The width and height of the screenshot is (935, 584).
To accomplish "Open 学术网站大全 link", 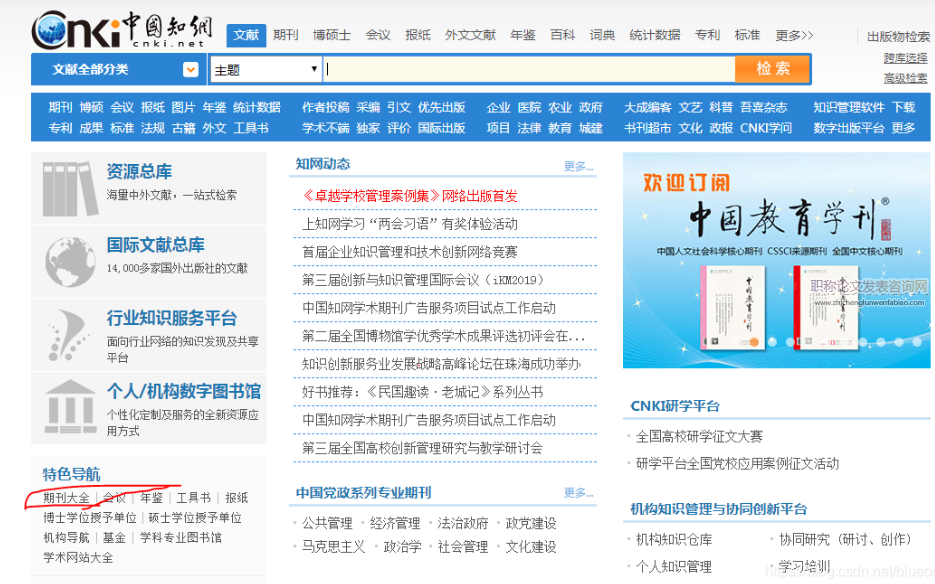I will (78, 557).
